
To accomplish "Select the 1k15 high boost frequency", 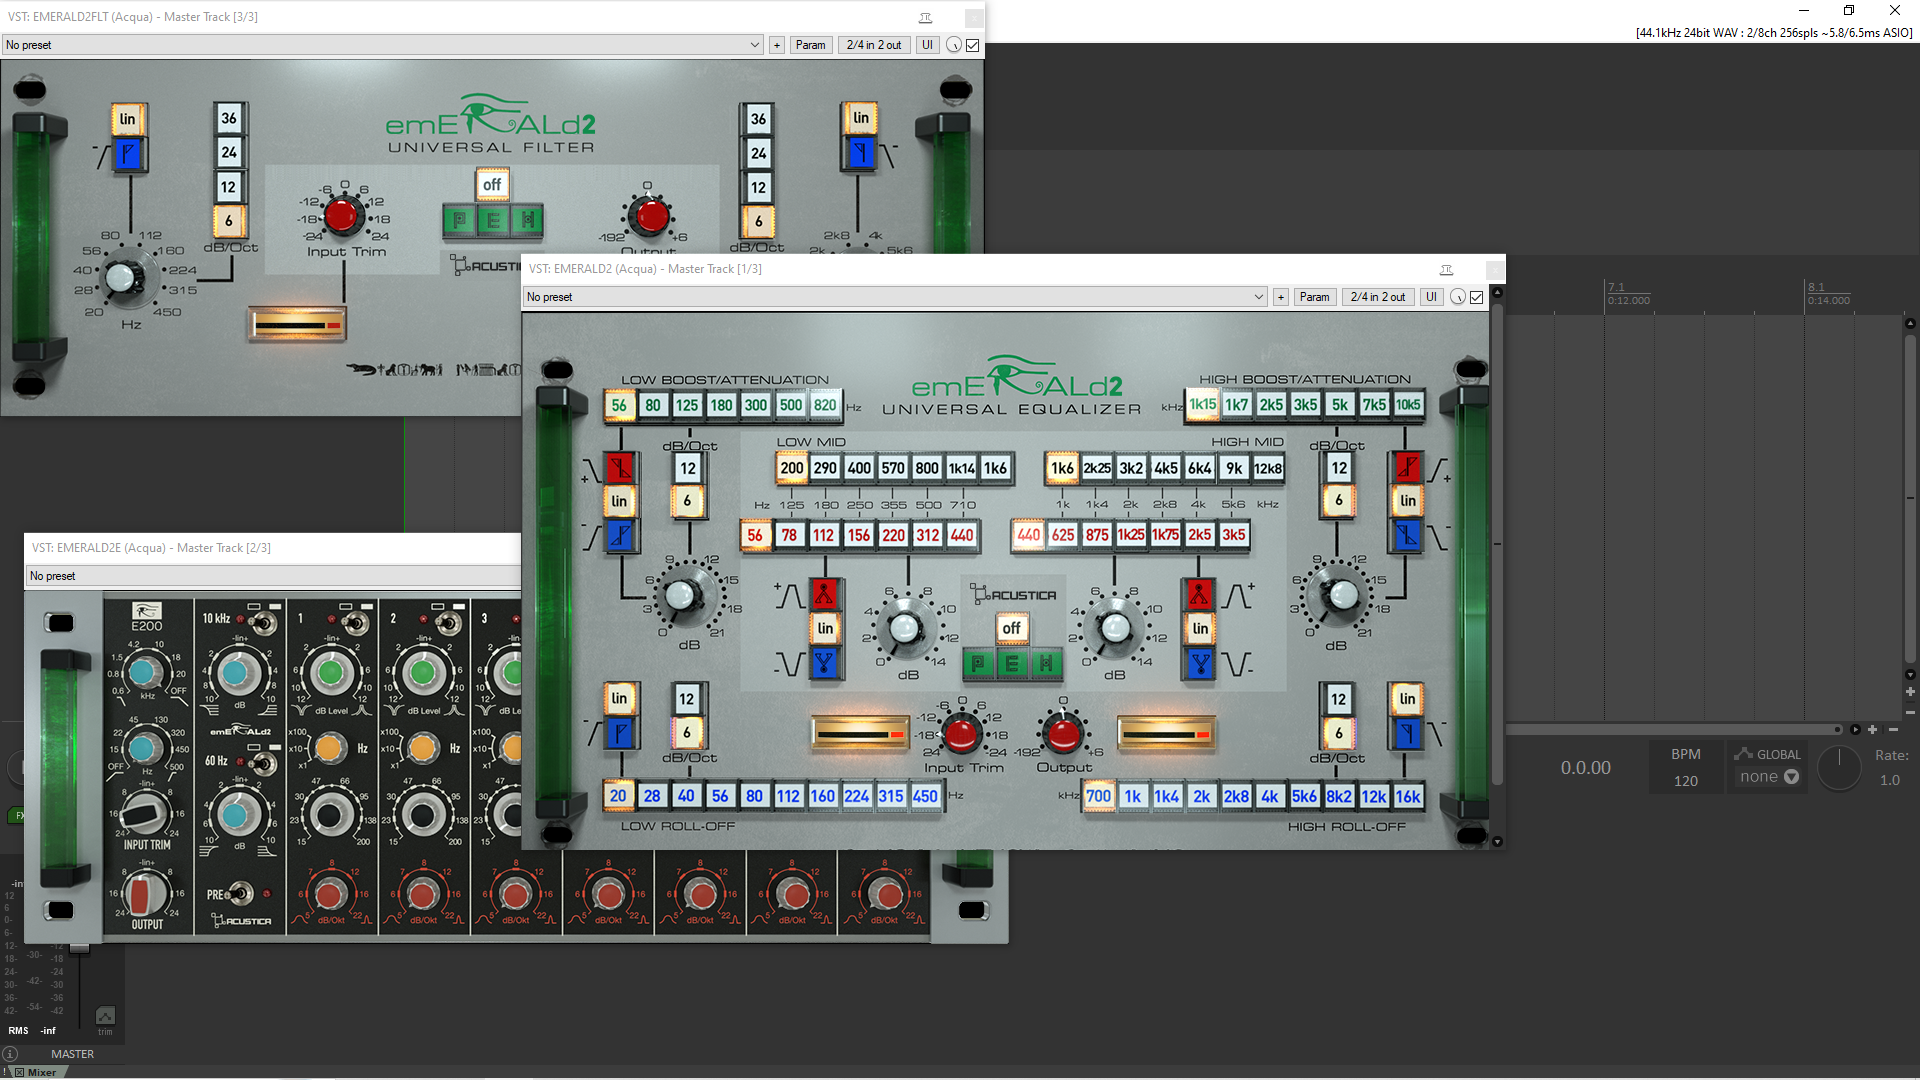I will coord(1203,404).
